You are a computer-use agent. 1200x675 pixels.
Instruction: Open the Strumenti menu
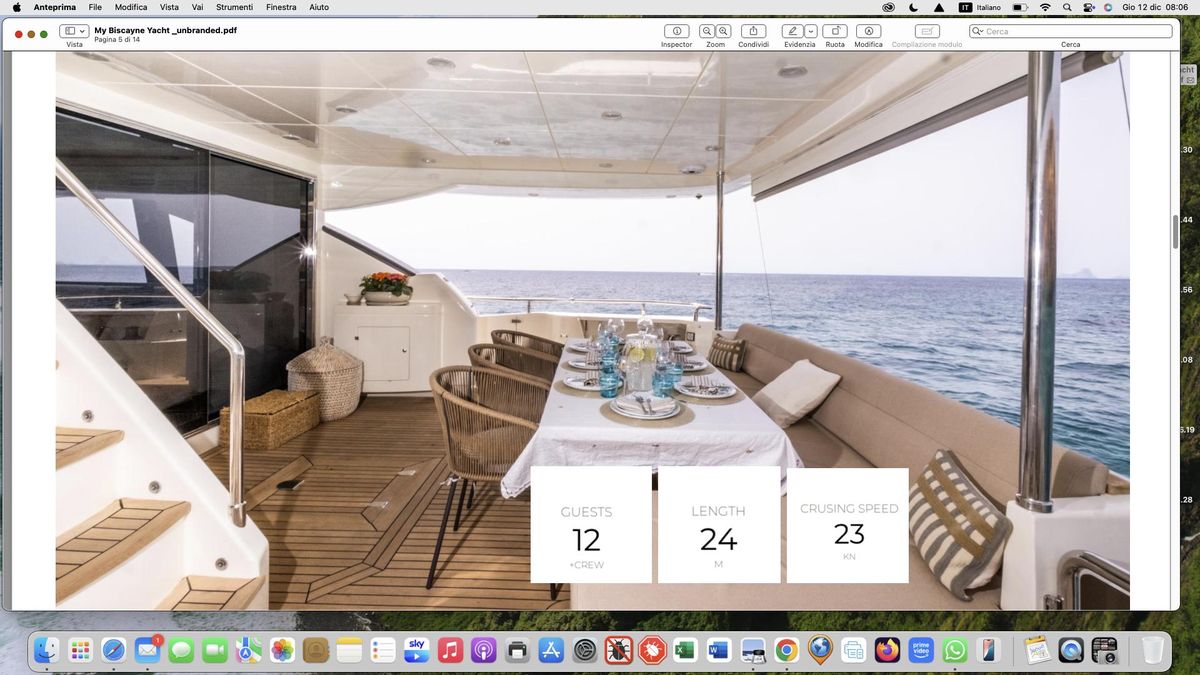pos(235,7)
